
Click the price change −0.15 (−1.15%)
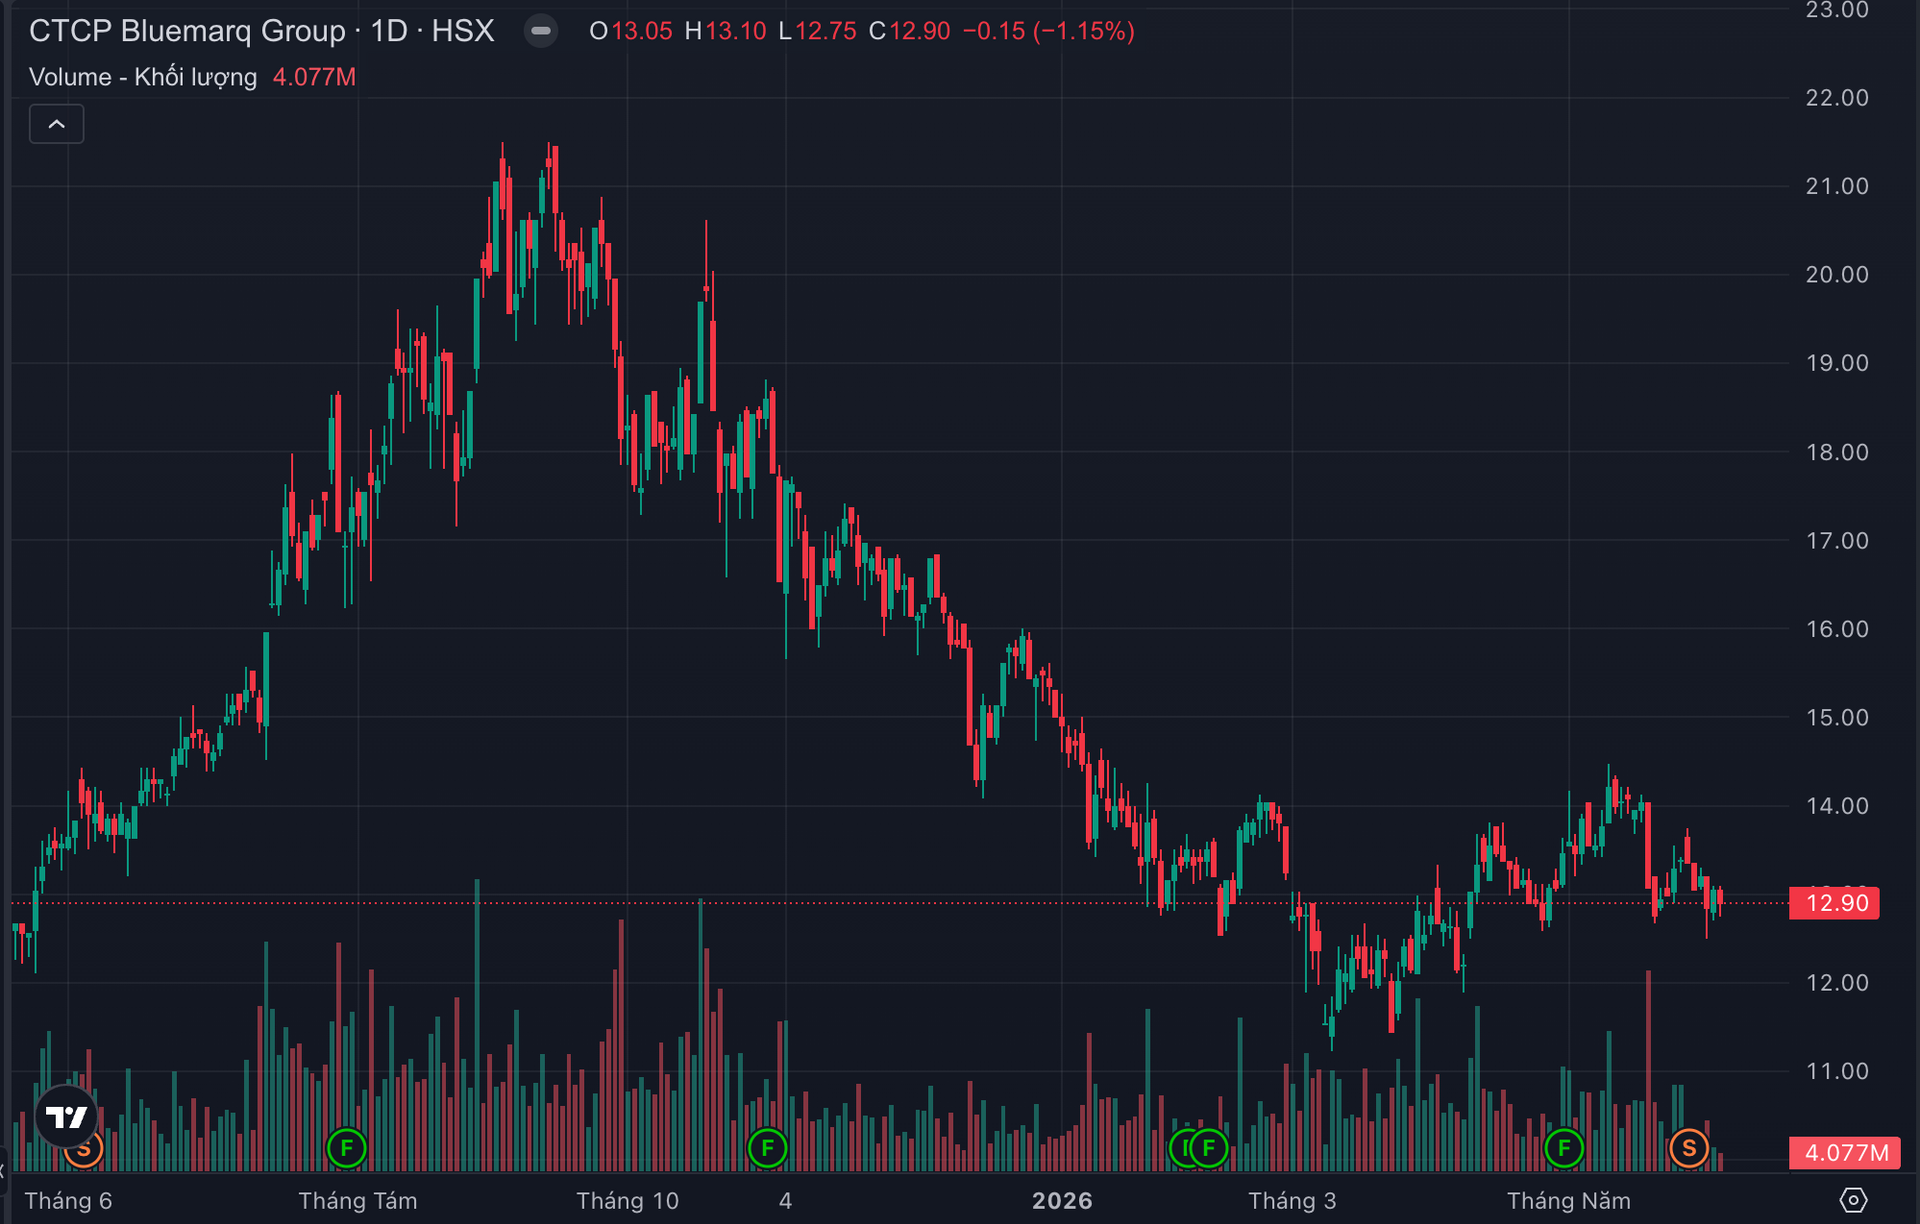(x=1049, y=31)
